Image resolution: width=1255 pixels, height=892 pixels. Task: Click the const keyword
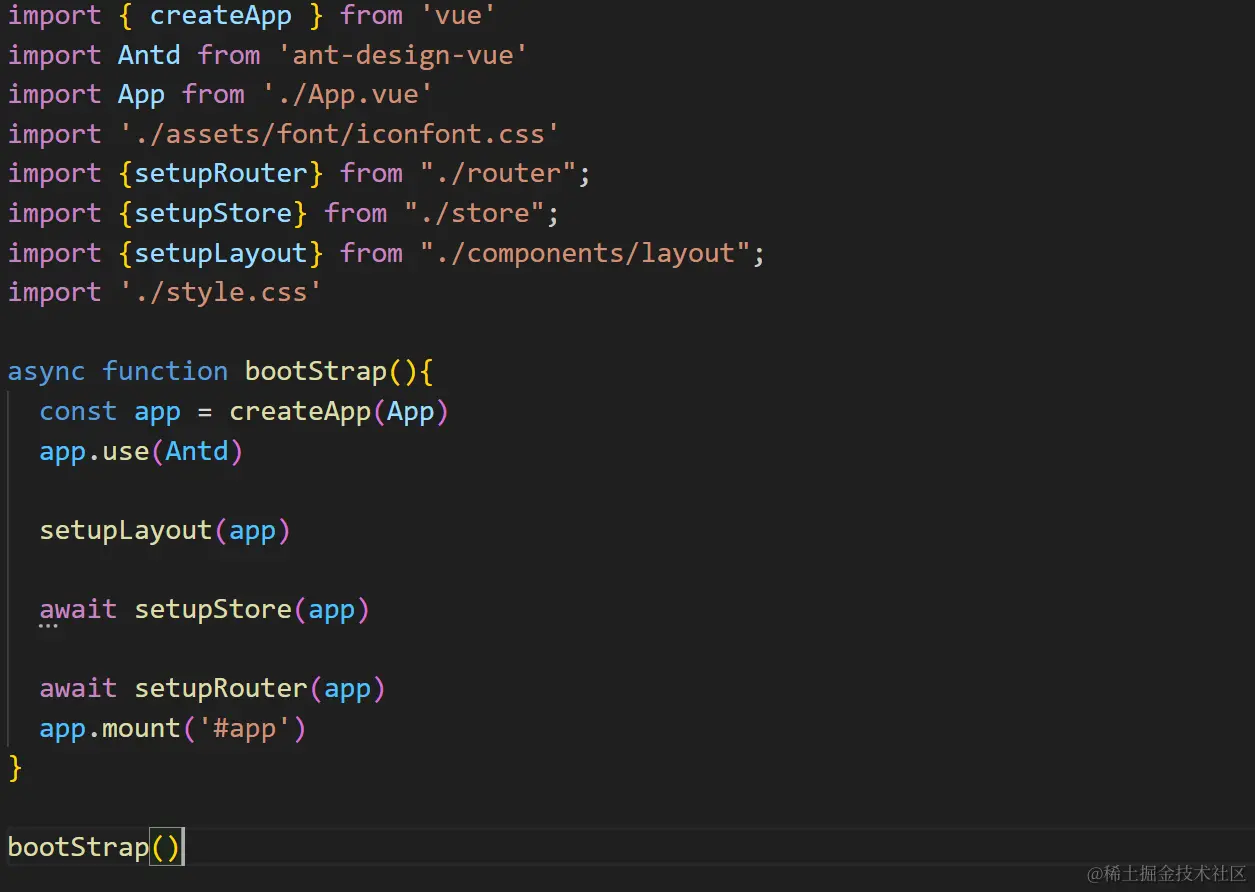click(78, 412)
